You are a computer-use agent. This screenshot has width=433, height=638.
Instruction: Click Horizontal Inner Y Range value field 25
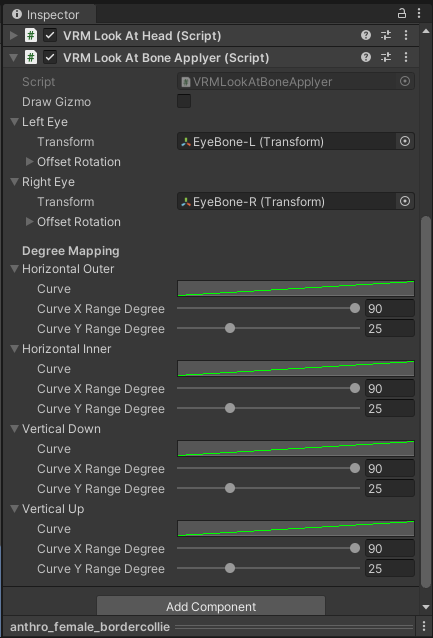point(390,409)
